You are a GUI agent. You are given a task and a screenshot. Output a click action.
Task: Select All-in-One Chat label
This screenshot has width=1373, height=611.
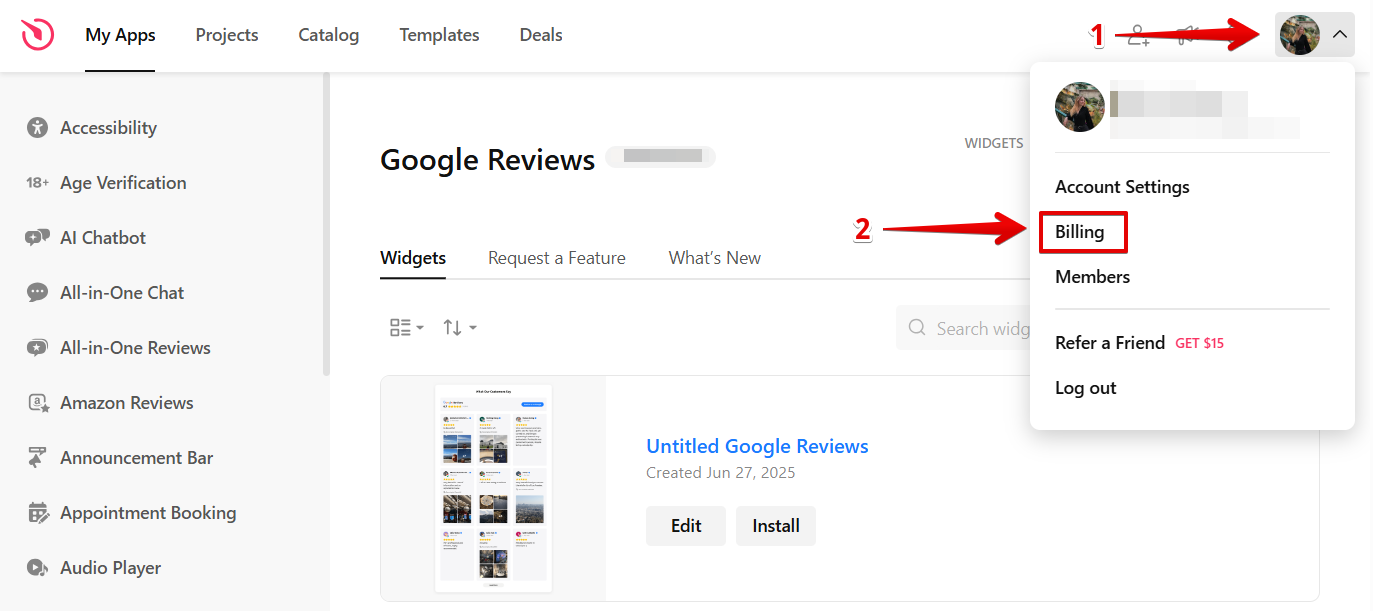122,293
